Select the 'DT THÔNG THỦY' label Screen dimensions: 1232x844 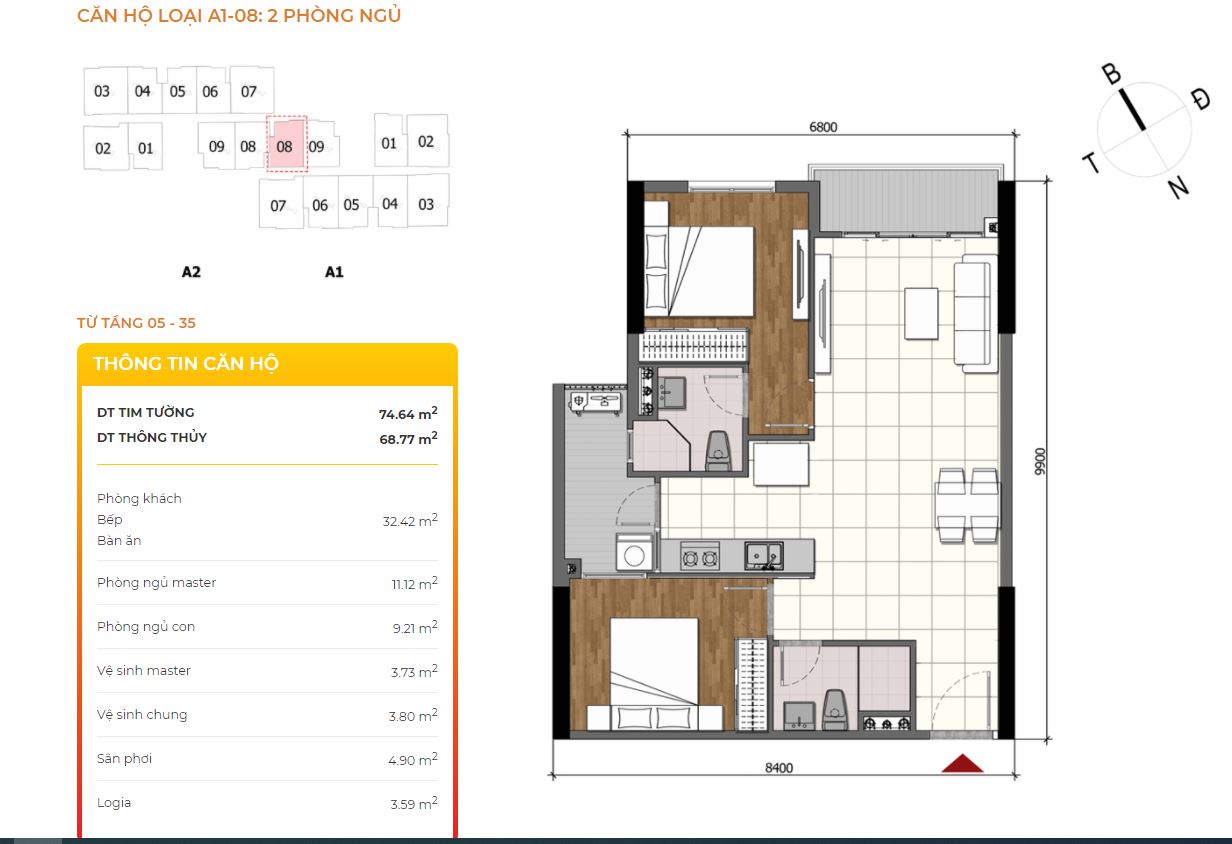tap(152, 437)
